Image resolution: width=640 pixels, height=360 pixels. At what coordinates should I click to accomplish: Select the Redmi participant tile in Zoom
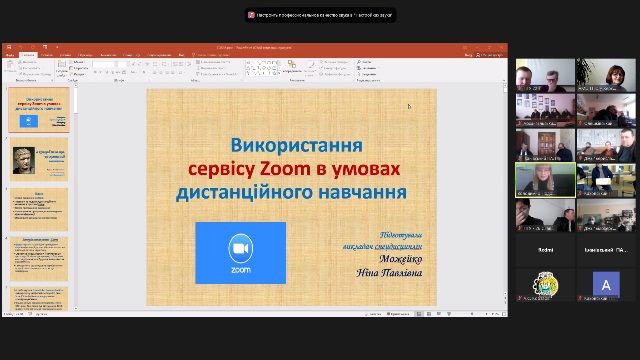[x=545, y=250]
